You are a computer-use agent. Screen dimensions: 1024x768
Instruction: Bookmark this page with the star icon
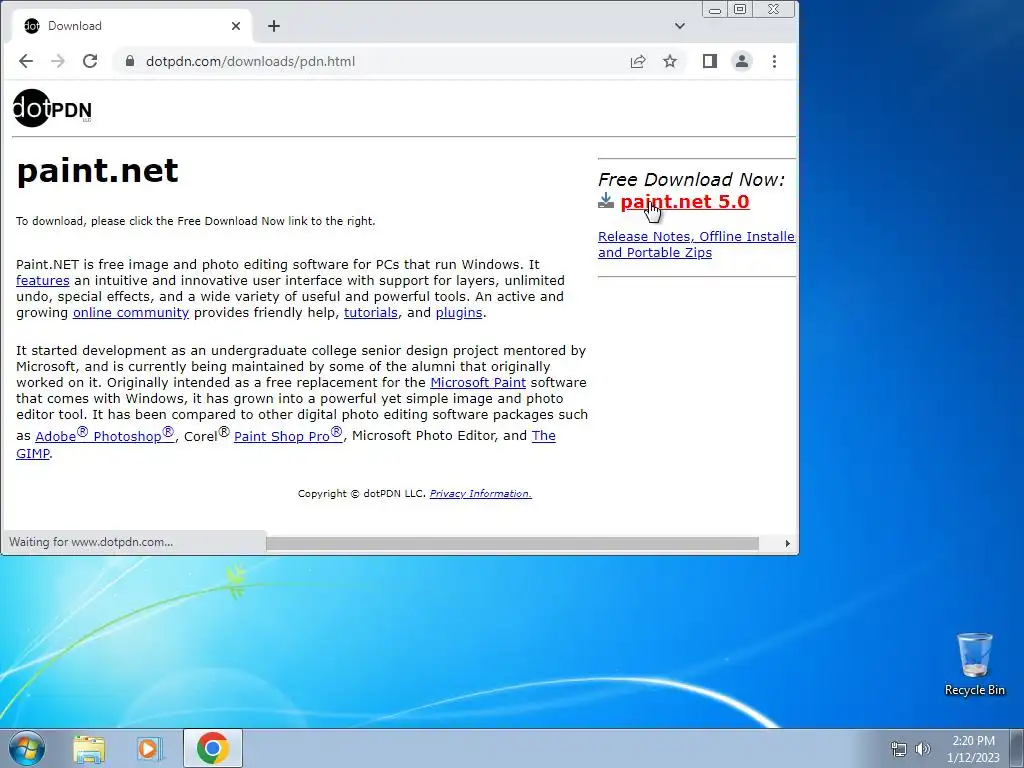[670, 61]
